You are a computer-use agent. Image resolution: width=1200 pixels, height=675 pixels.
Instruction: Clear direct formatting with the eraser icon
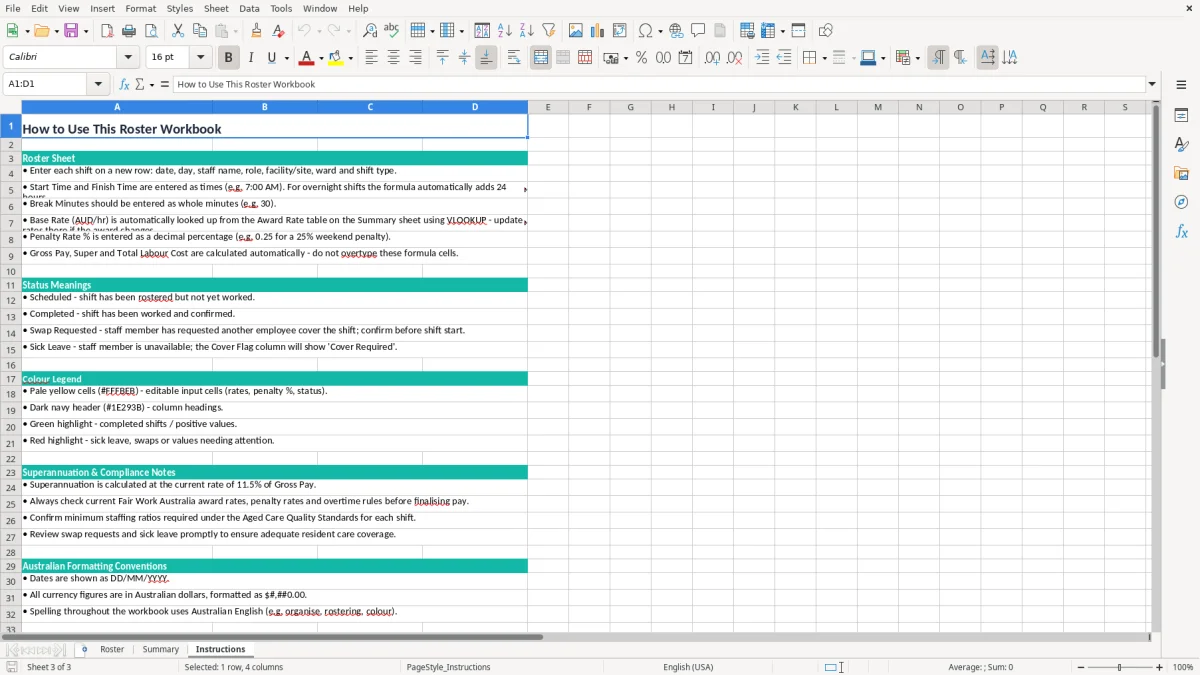click(279, 31)
